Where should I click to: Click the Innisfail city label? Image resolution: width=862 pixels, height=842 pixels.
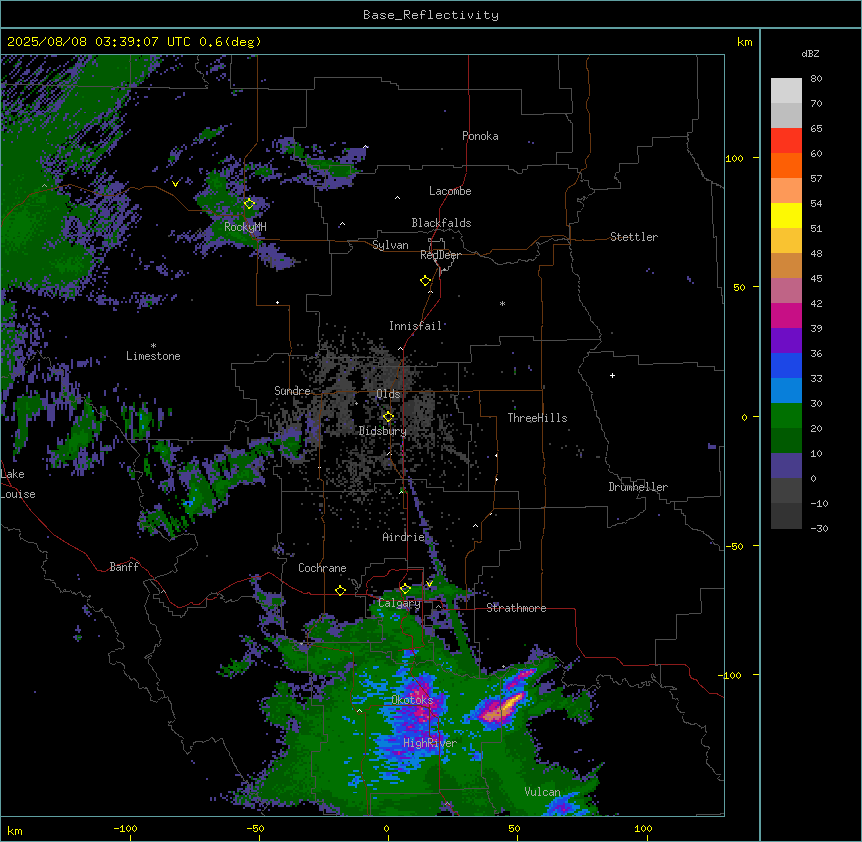pos(415,326)
